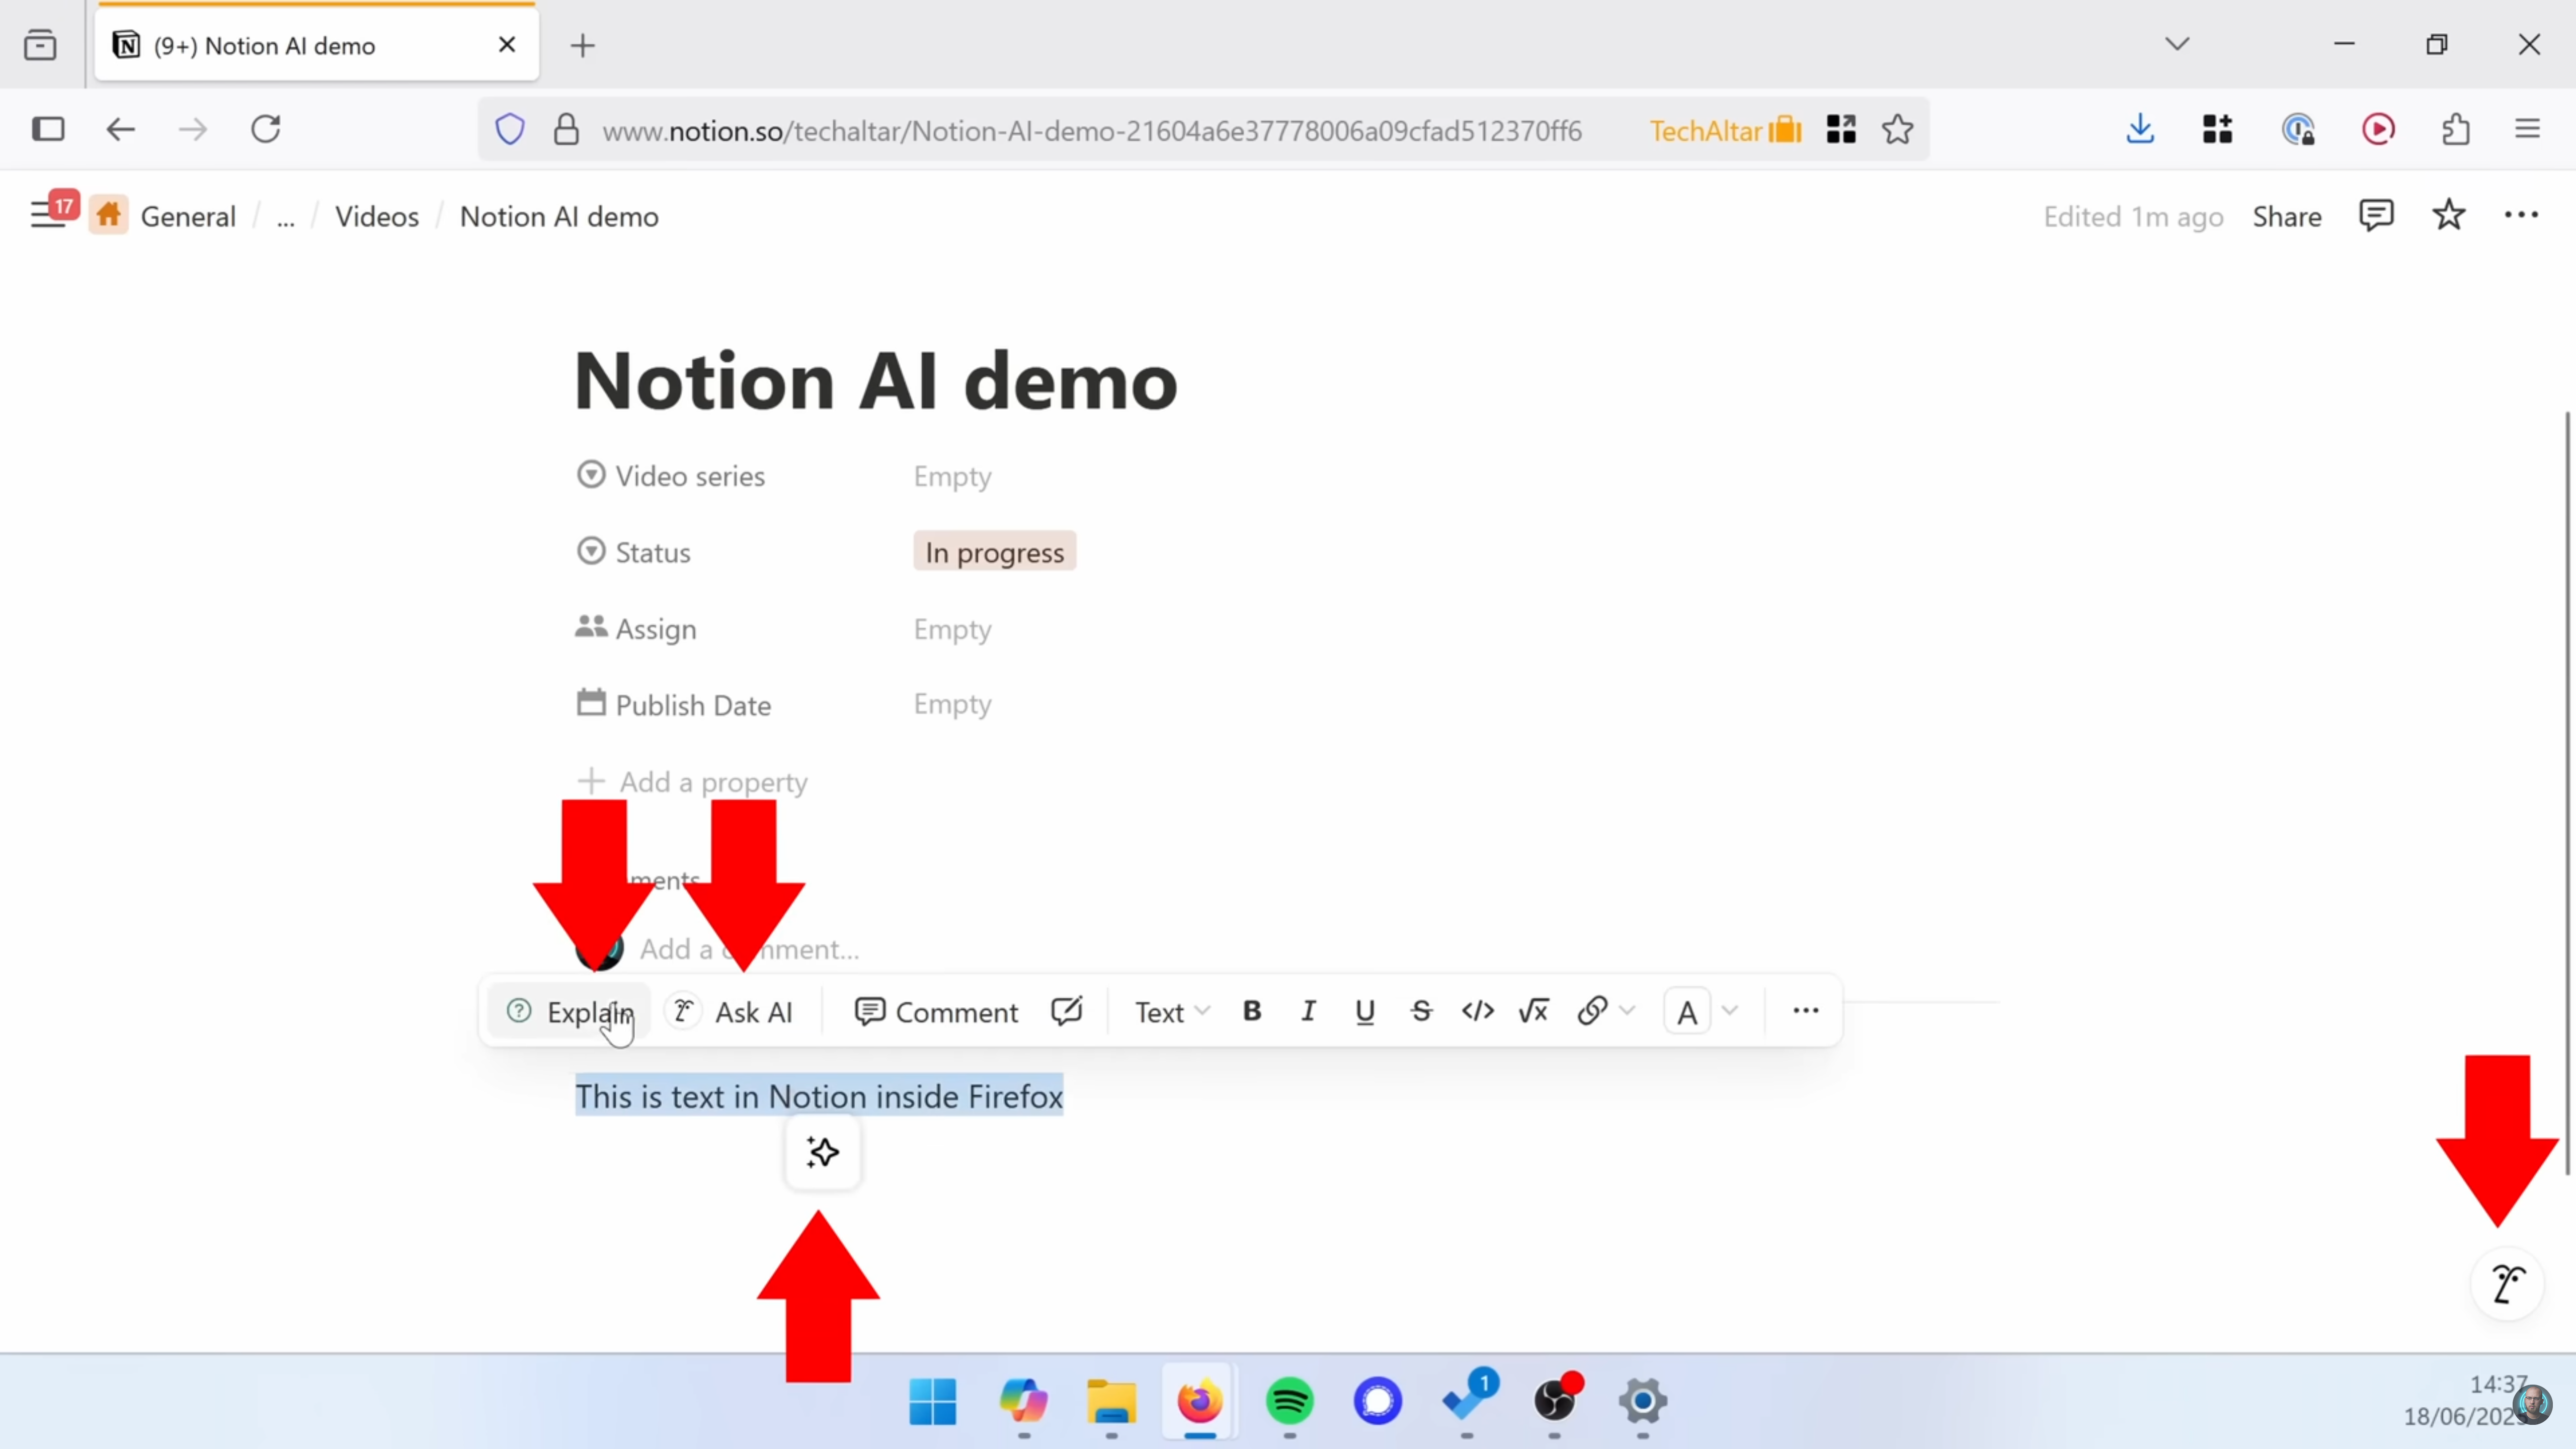Launch Spotify from taskbar

click(x=1289, y=1401)
